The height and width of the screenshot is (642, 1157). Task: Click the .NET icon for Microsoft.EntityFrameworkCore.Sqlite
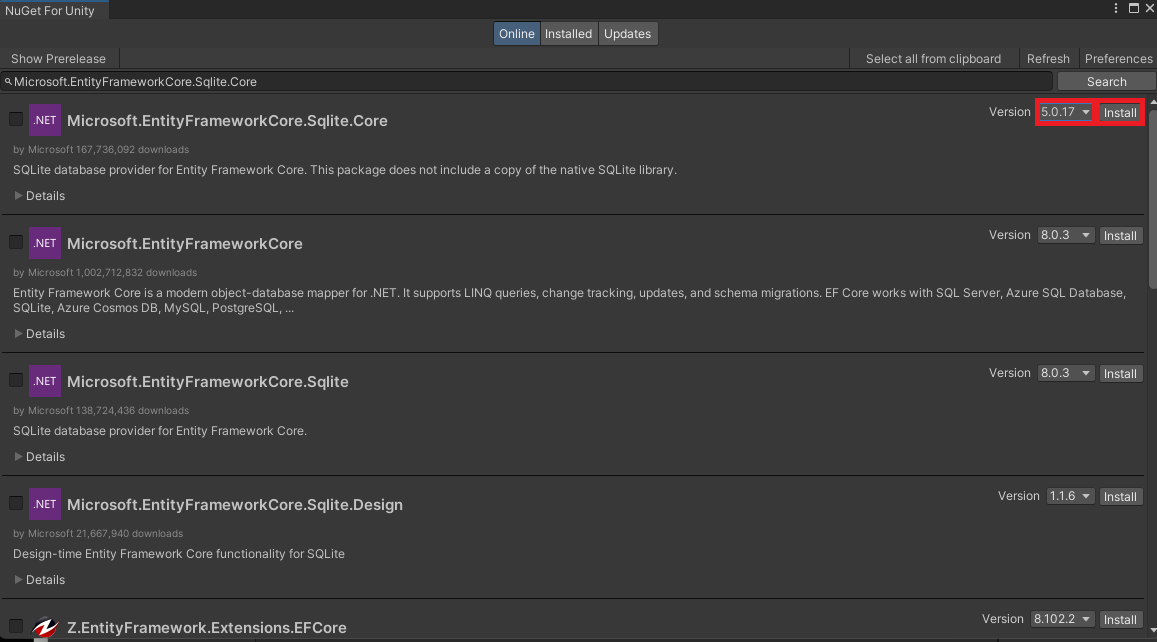(45, 382)
